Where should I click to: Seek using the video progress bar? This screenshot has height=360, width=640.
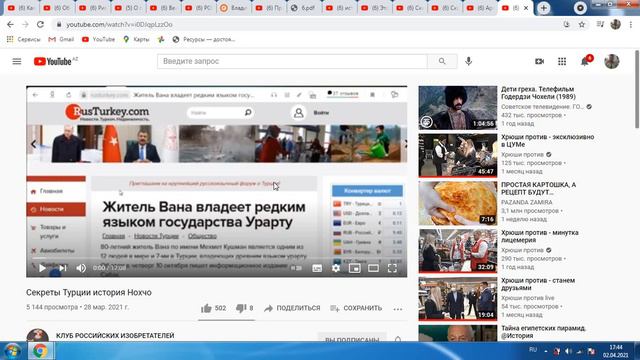coord(216,258)
